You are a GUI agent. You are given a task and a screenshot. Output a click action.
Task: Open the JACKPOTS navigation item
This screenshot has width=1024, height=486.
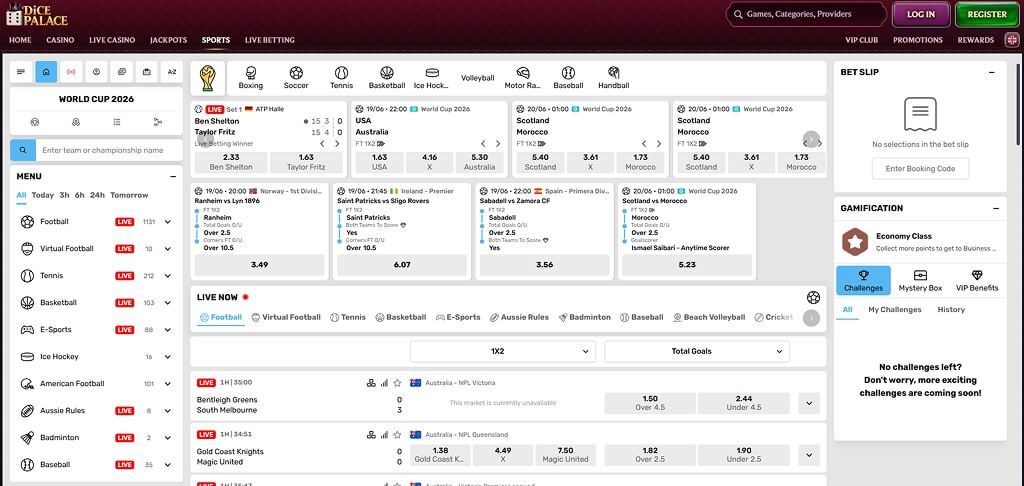pyautogui.click(x=168, y=40)
